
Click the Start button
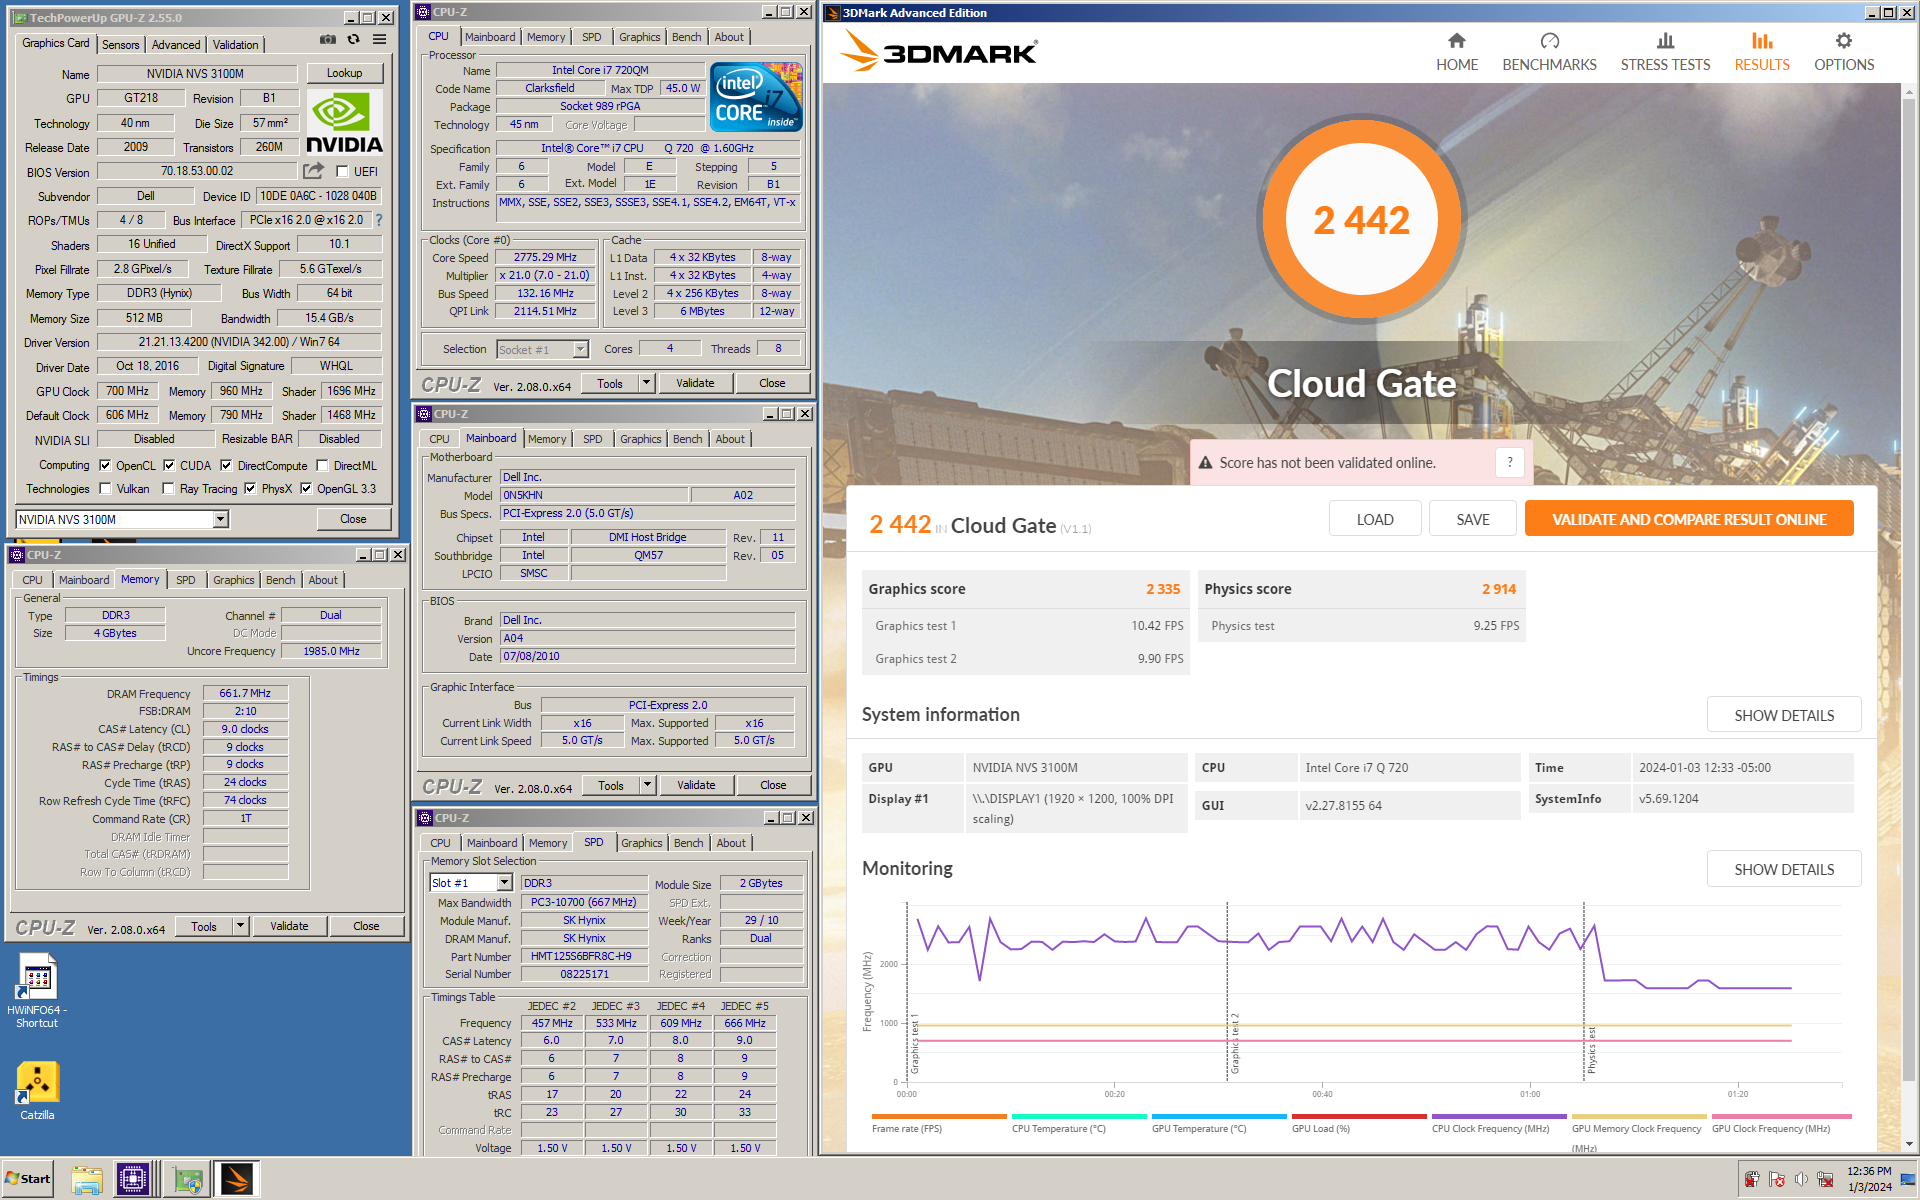click(28, 1179)
